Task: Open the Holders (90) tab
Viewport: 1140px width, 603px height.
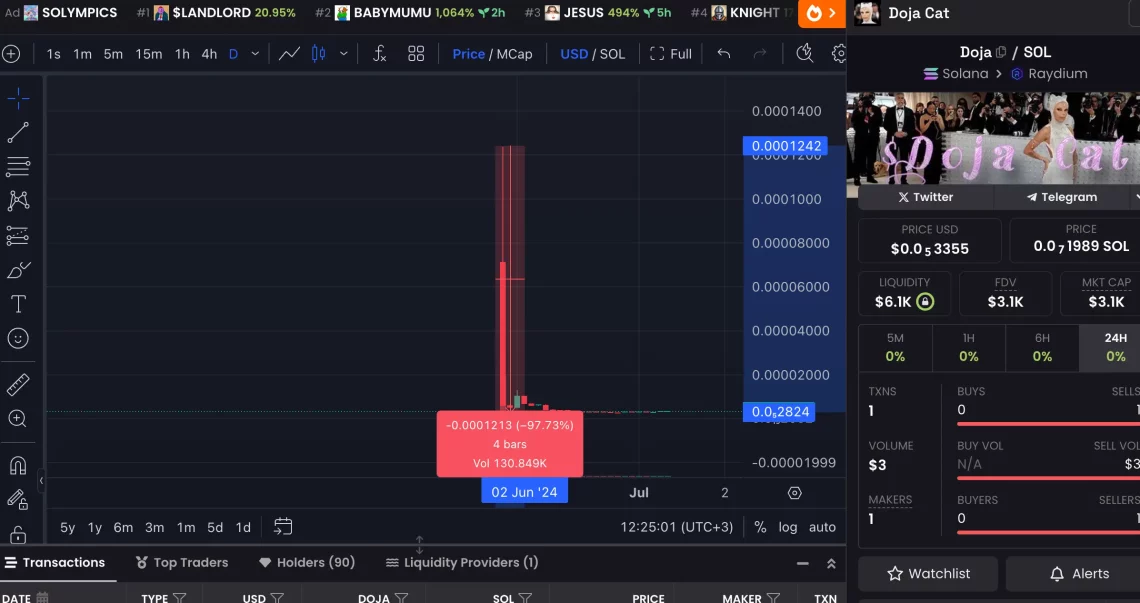Action: tap(307, 562)
